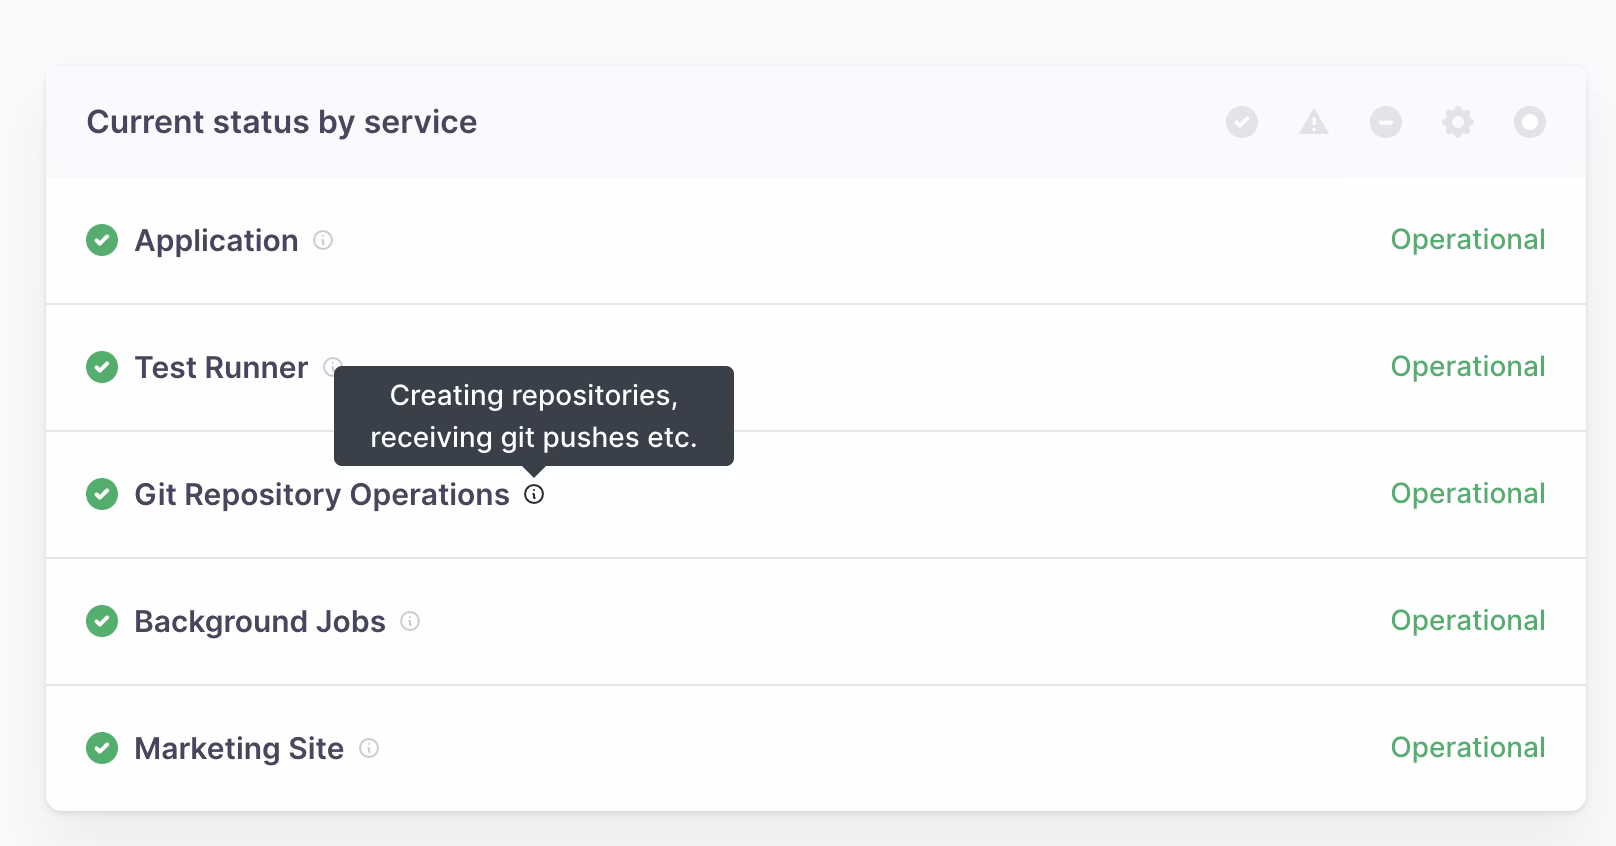Click the Operational status for Test Runner
The height and width of the screenshot is (846, 1616).
point(1467,367)
